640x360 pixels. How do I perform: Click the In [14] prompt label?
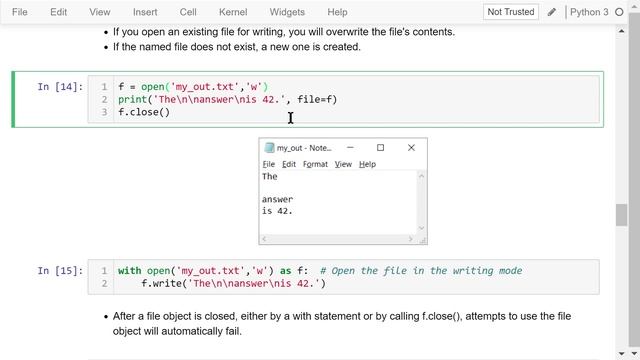[x=60, y=87]
